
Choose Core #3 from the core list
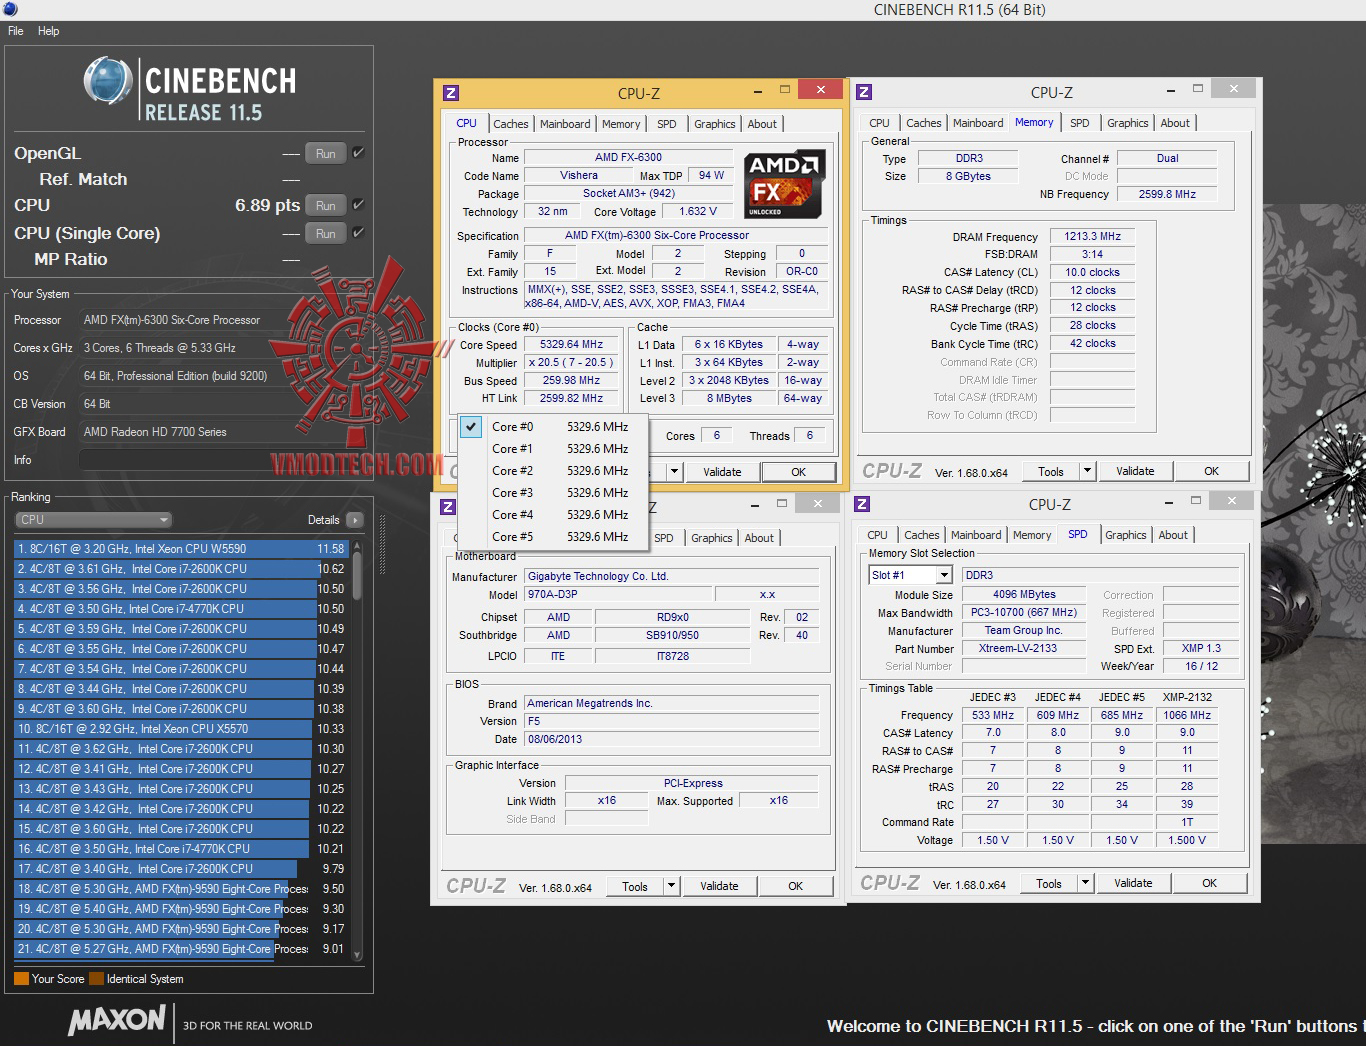click(x=553, y=493)
